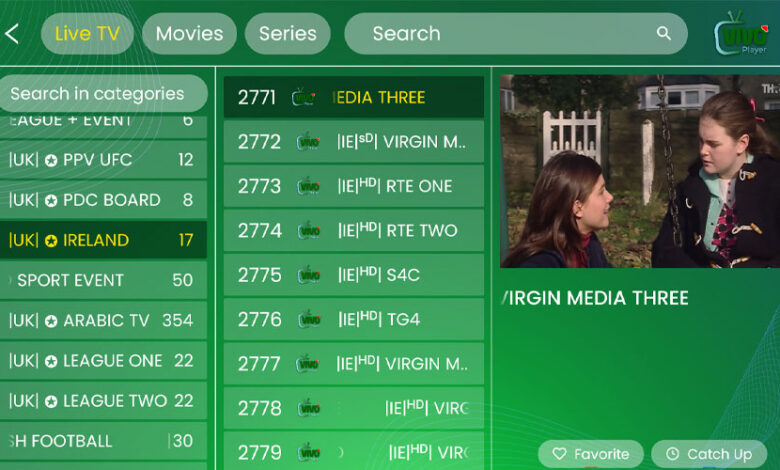This screenshot has width=780, height=470.
Task: Open the PPV UFC category
Action: tap(101, 160)
